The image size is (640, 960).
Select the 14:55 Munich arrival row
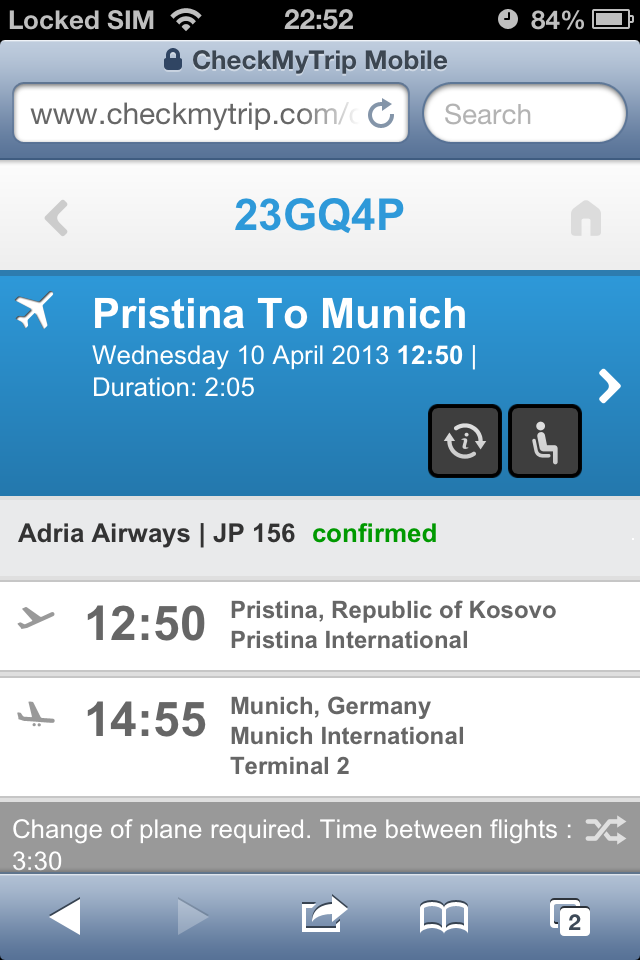click(x=320, y=737)
